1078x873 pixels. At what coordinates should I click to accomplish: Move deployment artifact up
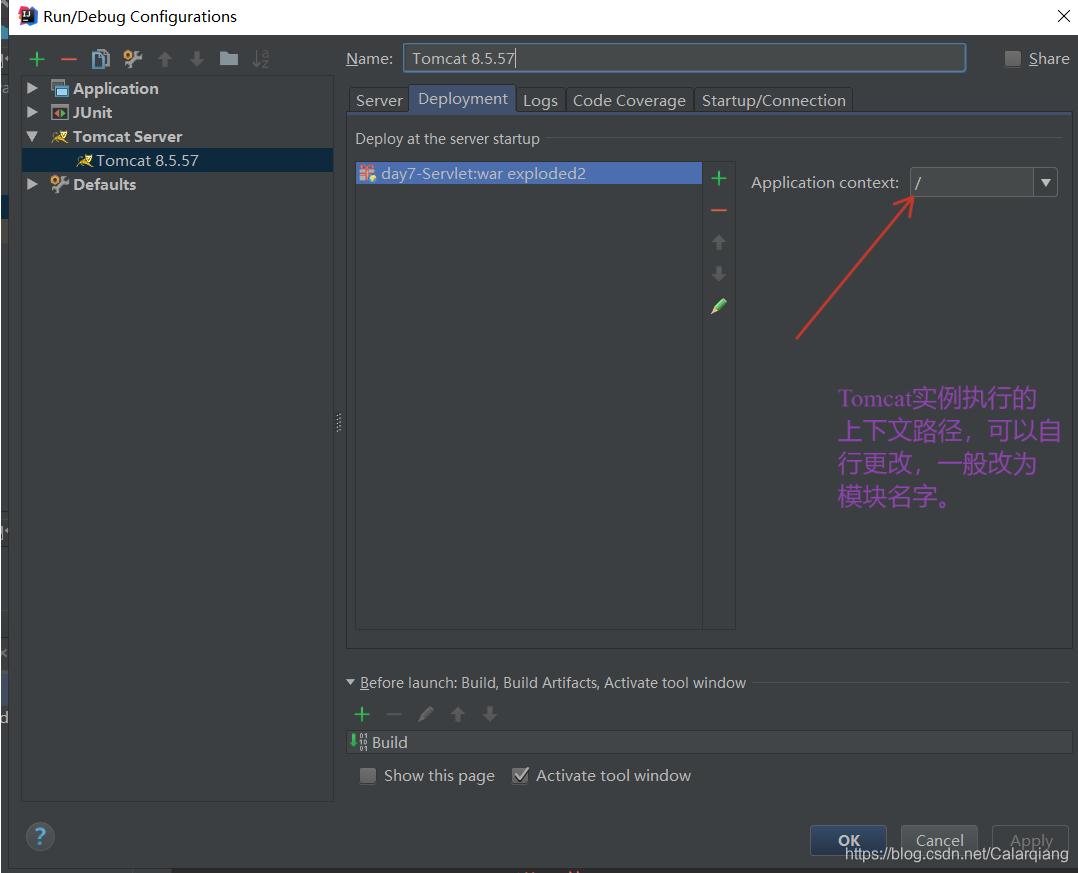click(x=719, y=242)
